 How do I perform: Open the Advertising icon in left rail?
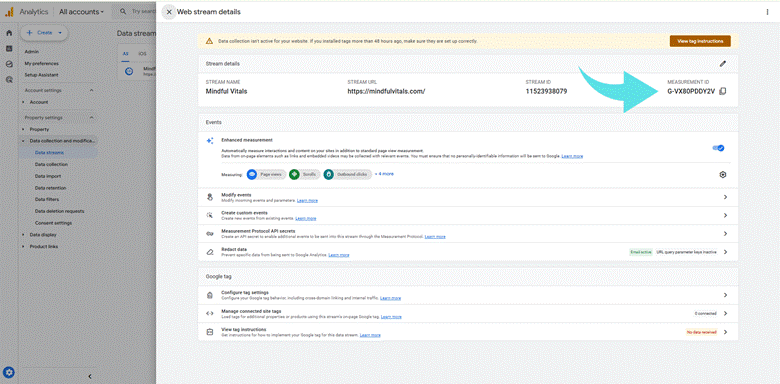[9, 79]
